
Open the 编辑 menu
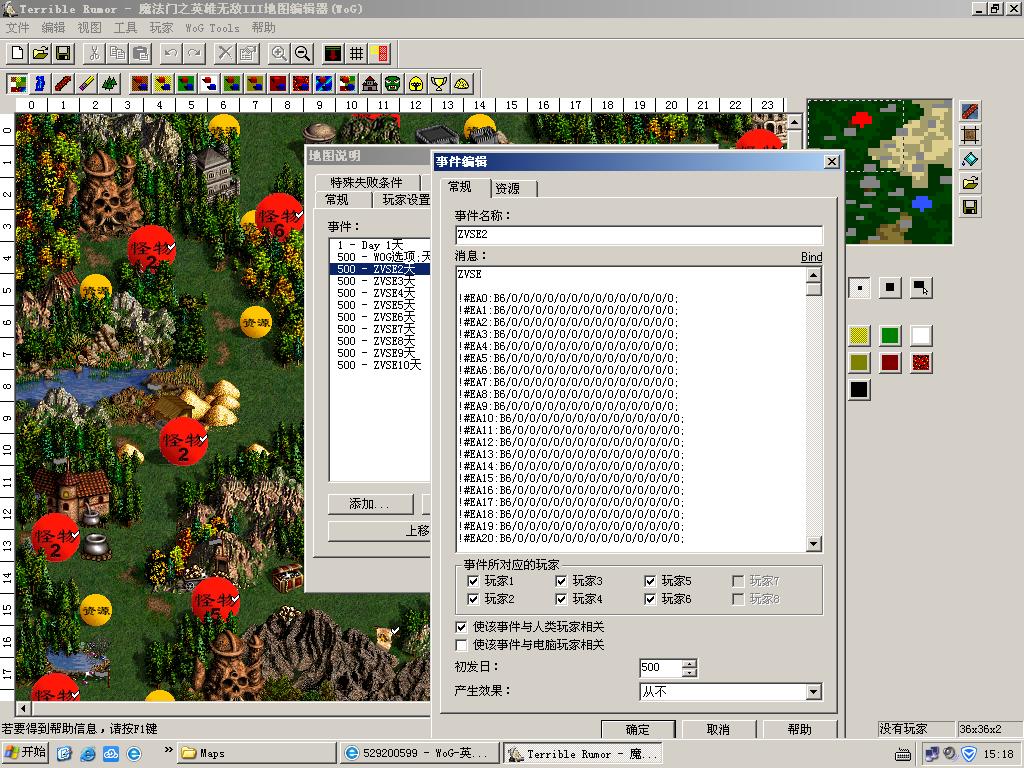click(54, 27)
